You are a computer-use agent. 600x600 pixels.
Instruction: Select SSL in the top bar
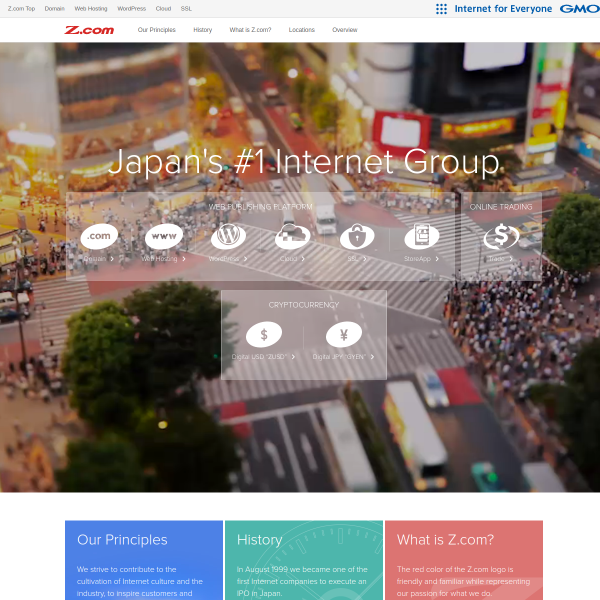[x=186, y=8]
